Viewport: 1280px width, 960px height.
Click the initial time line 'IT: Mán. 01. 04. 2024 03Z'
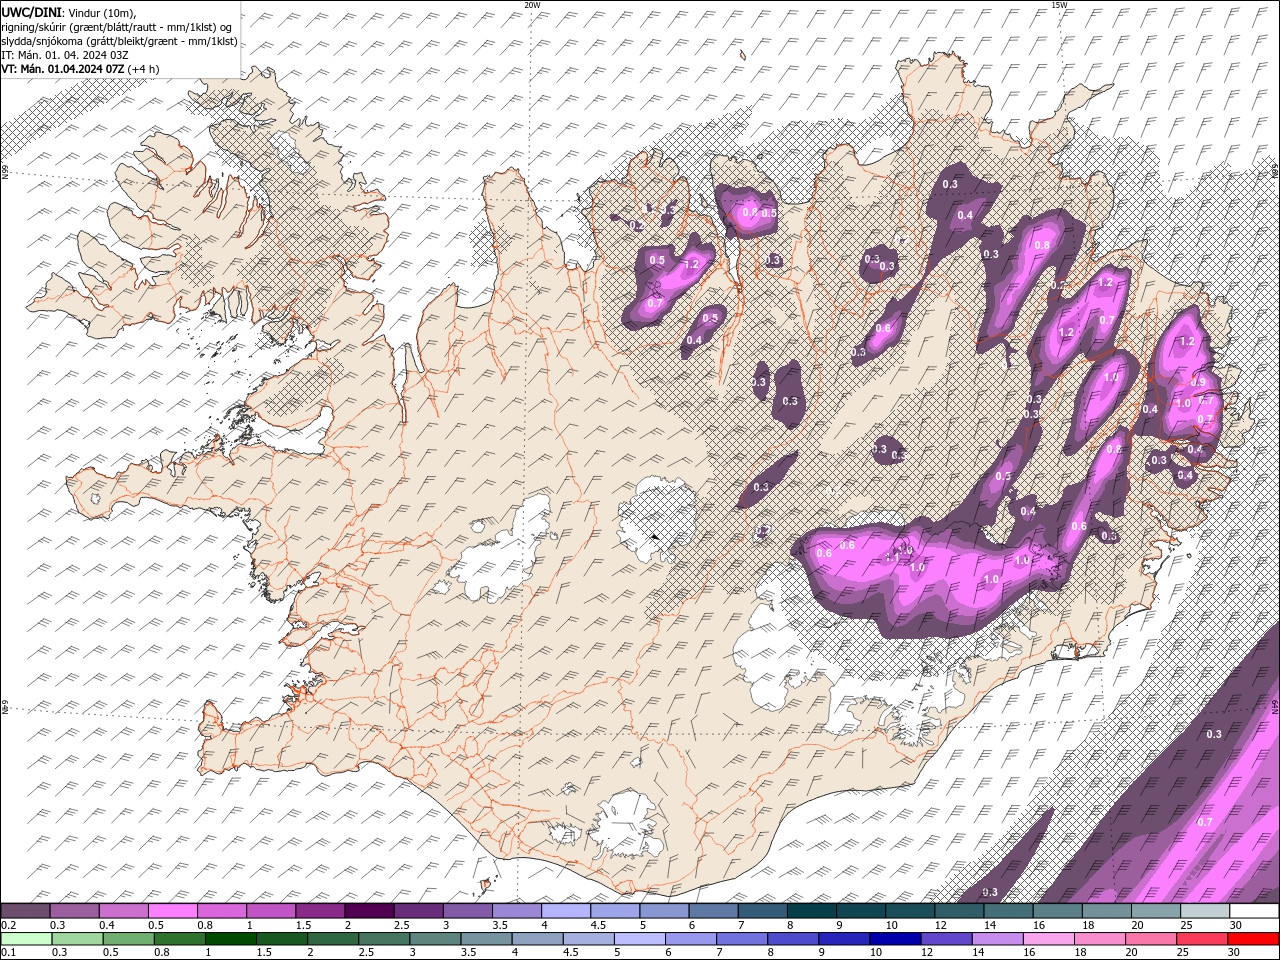[x=64, y=54]
